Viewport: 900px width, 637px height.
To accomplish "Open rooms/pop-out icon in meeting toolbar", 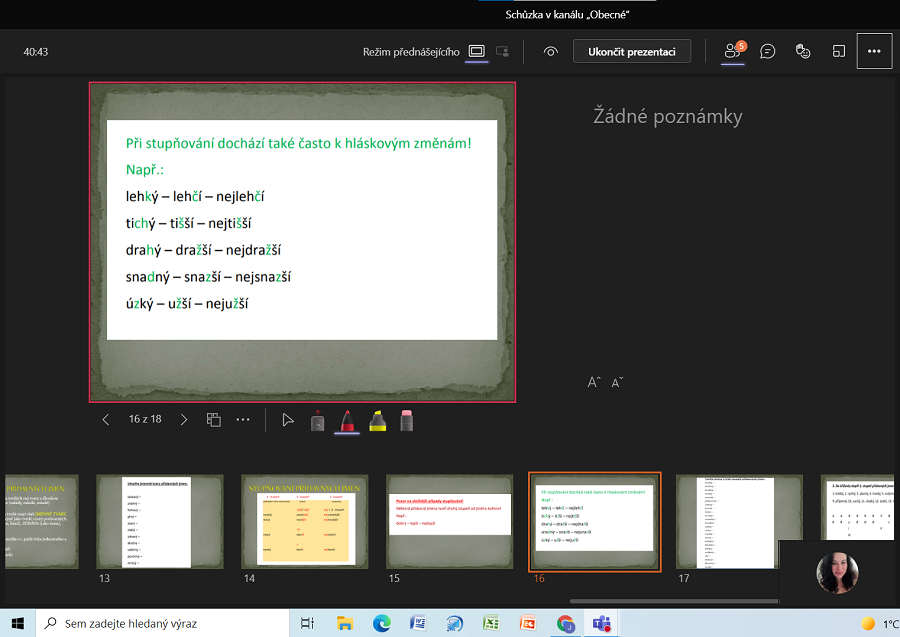I will coord(839,52).
